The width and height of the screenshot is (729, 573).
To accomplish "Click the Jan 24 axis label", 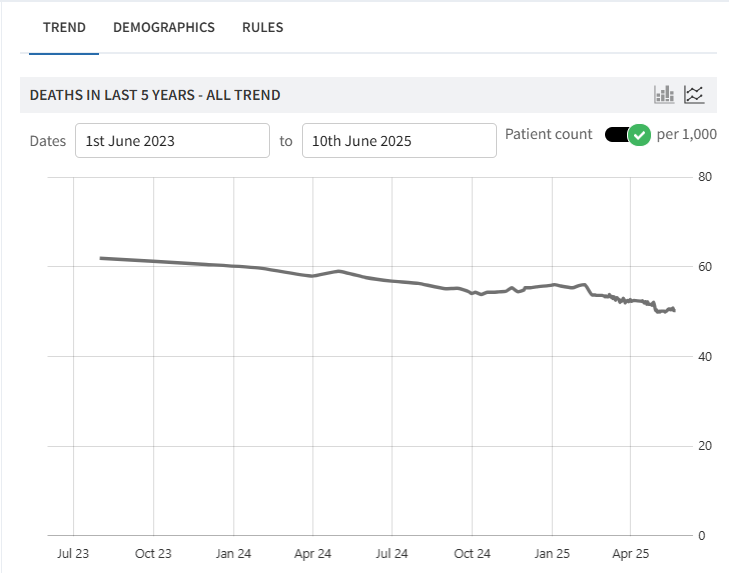I will 233,553.
